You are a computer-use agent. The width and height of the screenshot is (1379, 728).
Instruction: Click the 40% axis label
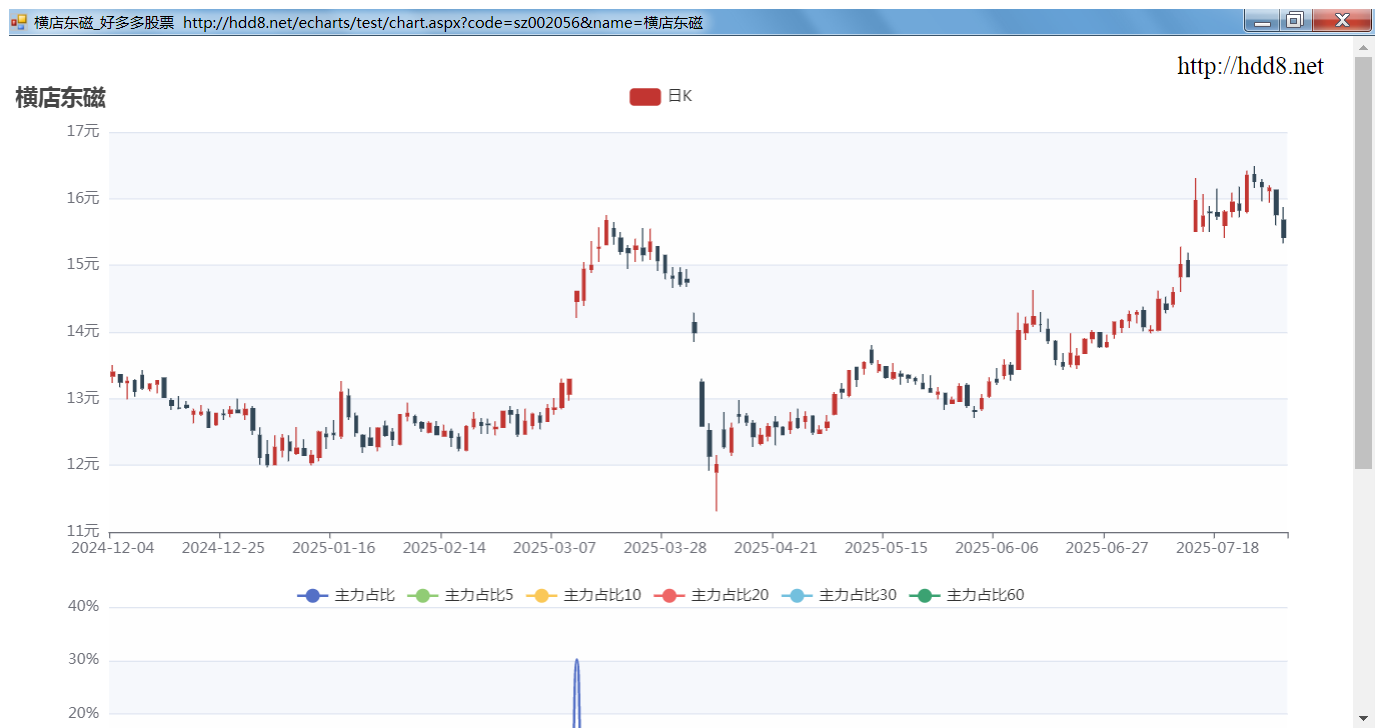(83, 606)
